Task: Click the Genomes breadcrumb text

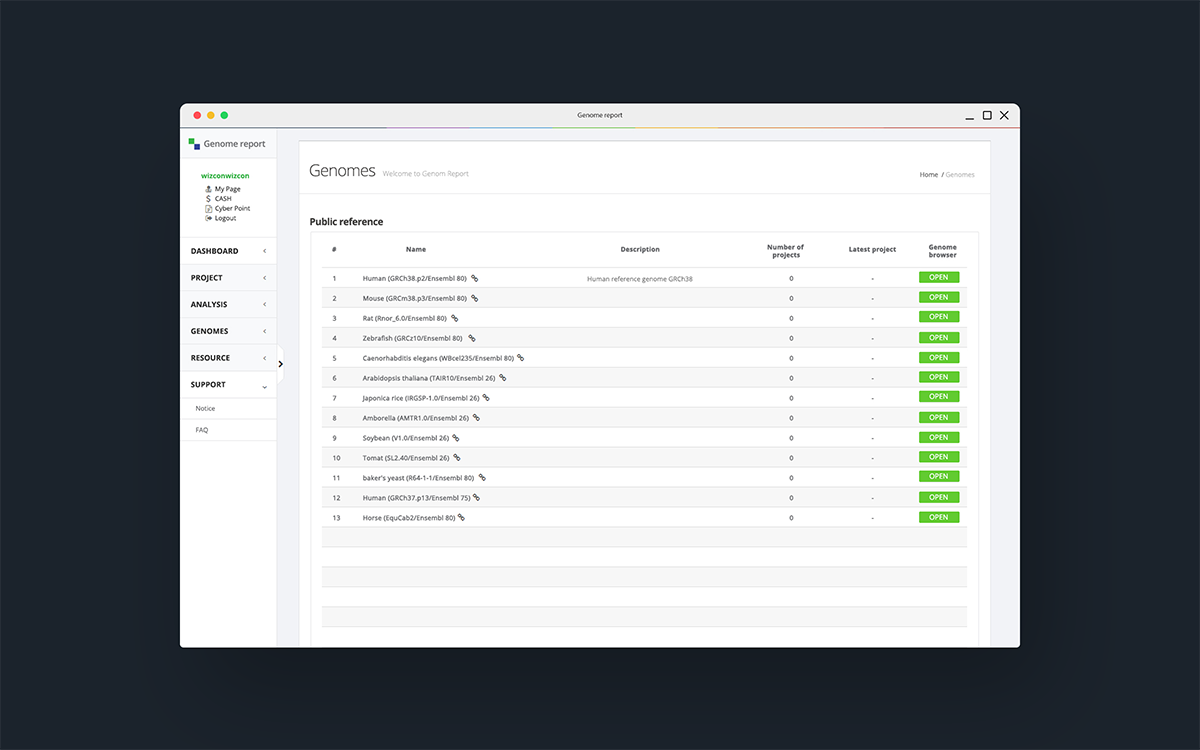Action: [x=960, y=175]
